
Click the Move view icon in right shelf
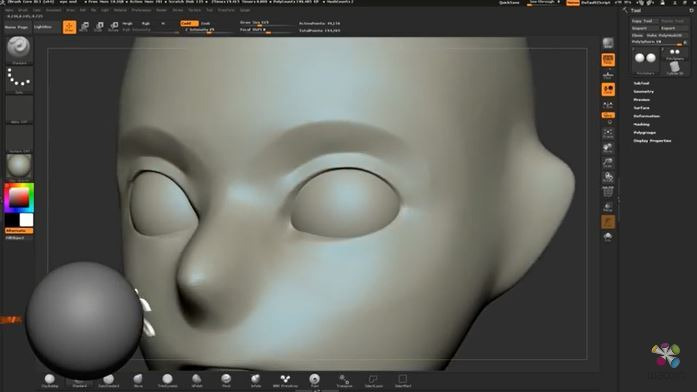608,148
